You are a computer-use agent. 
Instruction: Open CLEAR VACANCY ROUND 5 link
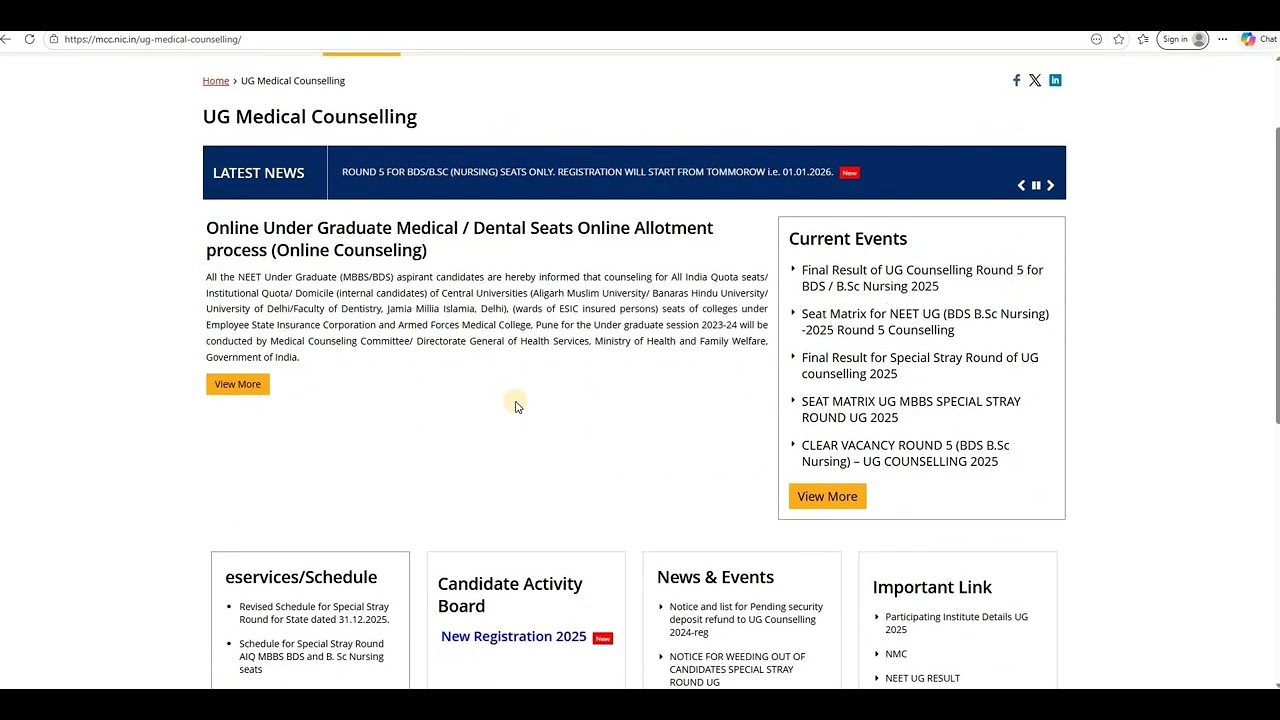[905, 453]
